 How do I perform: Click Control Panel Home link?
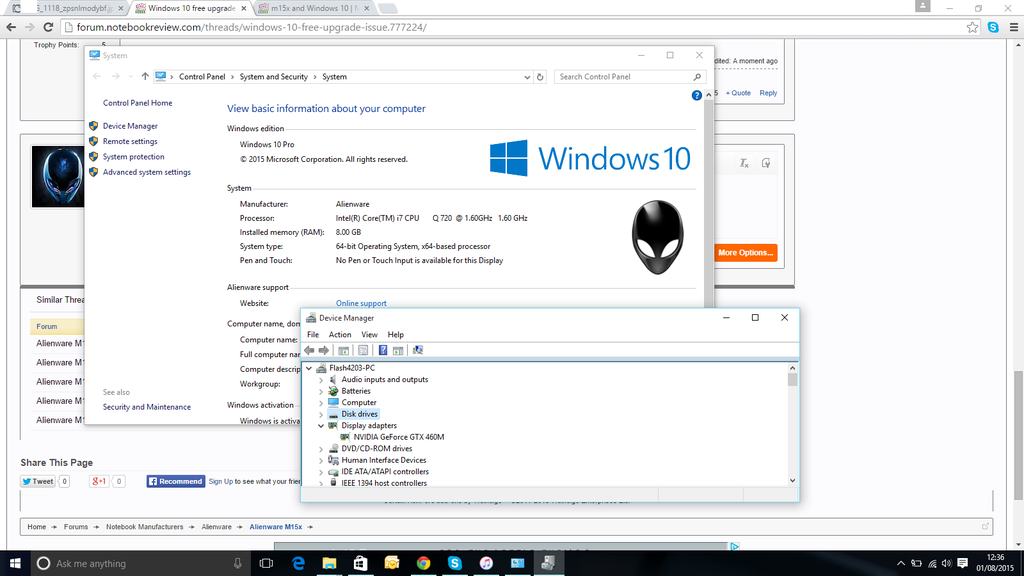click(138, 103)
